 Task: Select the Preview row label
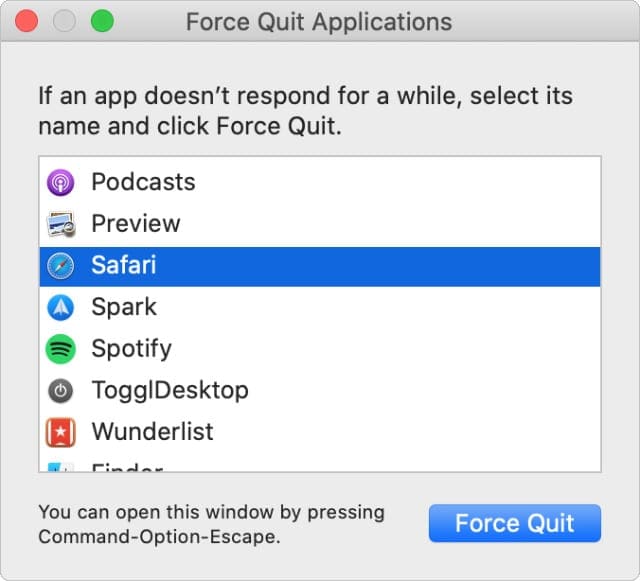point(136,224)
